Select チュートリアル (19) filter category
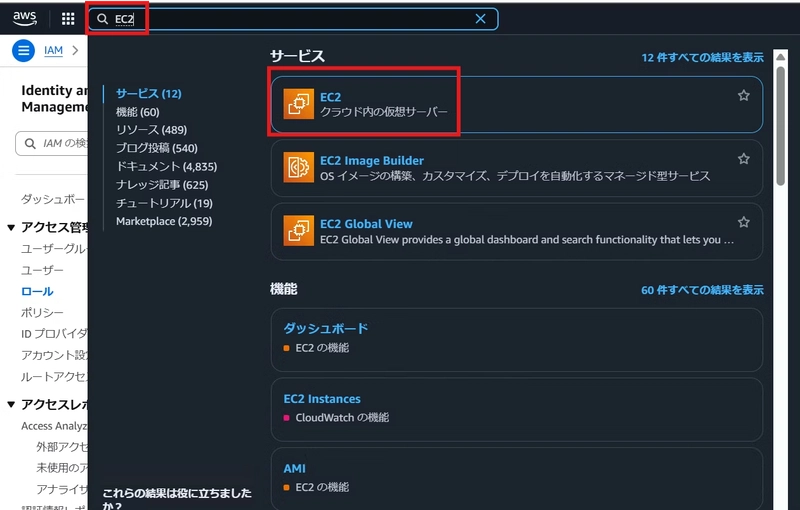 [164, 203]
